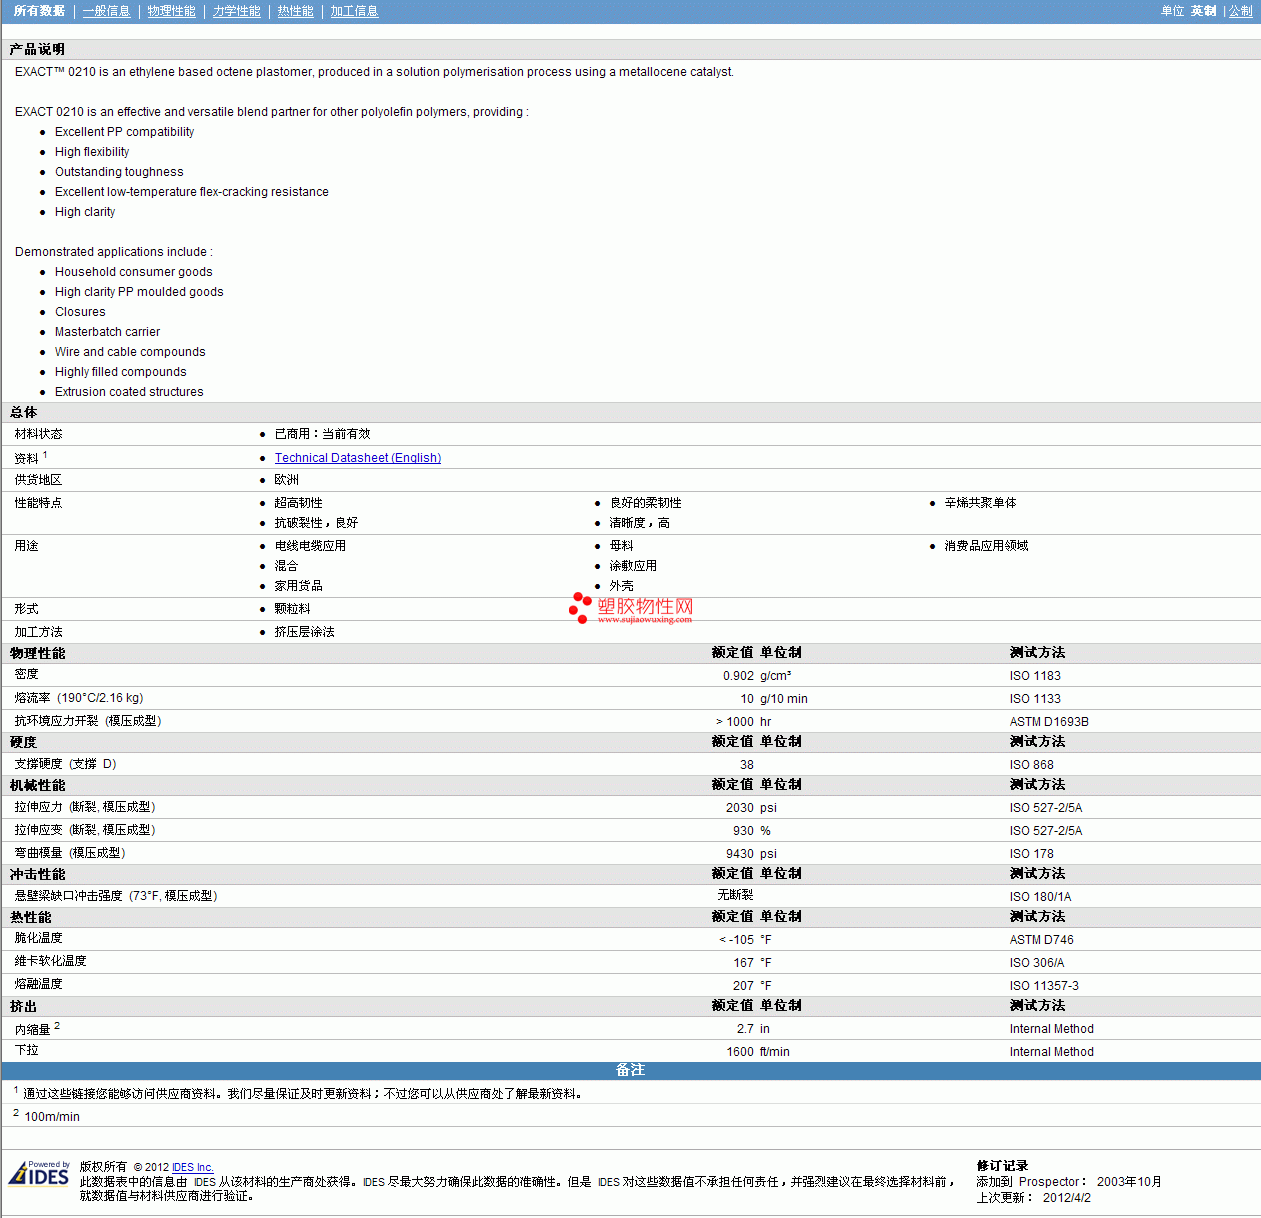Image resolution: width=1261 pixels, height=1218 pixels.
Task: Open the 加工信息 tab
Action: pyautogui.click(x=354, y=11)
